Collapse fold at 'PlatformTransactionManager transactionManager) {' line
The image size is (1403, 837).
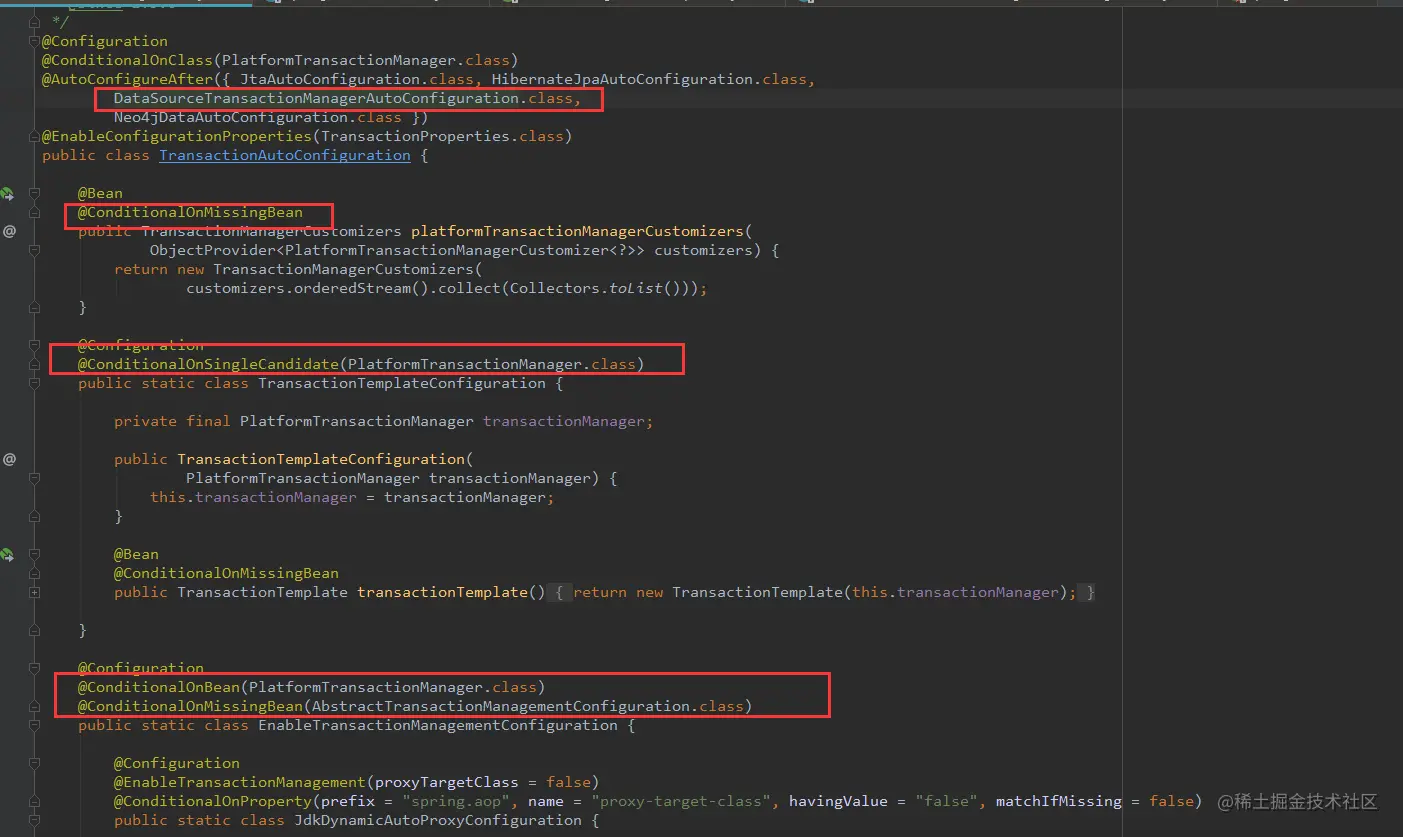click(35, 478)
